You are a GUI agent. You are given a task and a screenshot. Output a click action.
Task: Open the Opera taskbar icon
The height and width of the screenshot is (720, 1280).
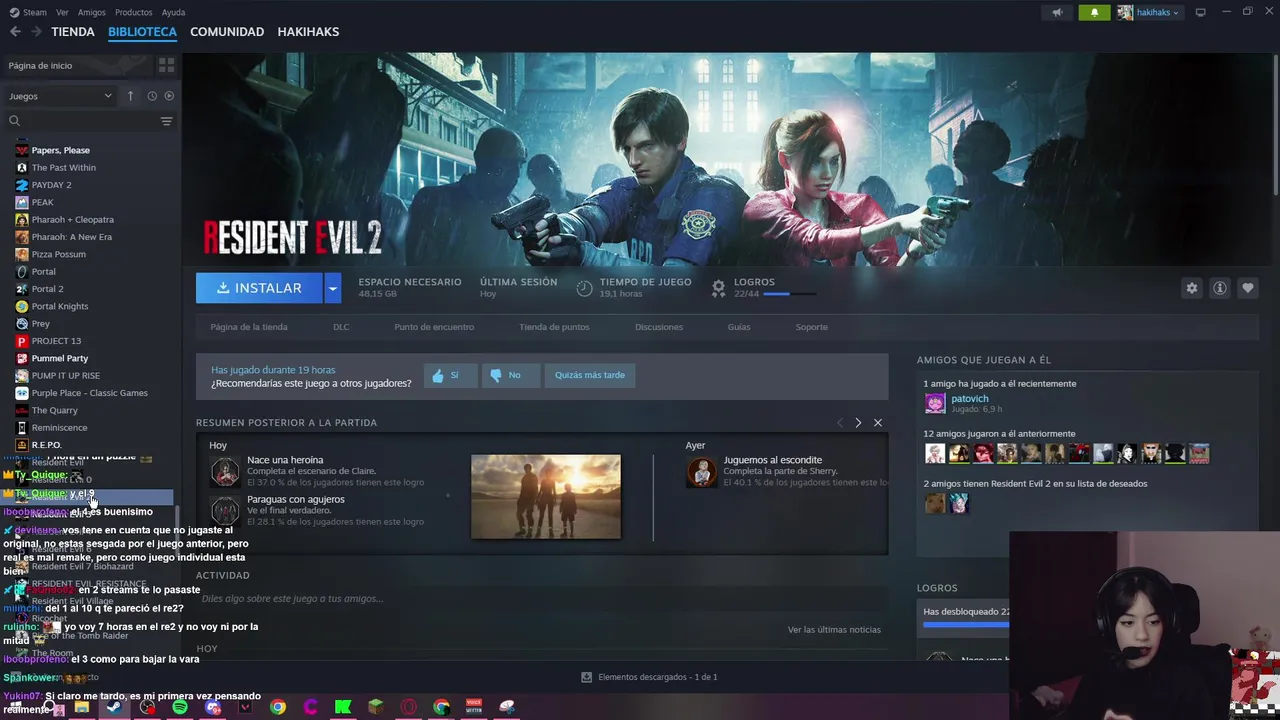(408, 707)
